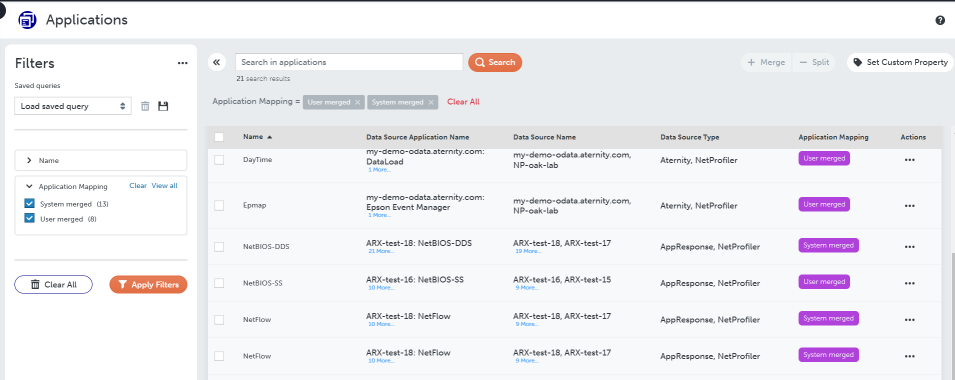Image resolution: width=955 pixels, height=380 pixels.
Task: Open the help question mark icon
Action: (x=940, y=20)
